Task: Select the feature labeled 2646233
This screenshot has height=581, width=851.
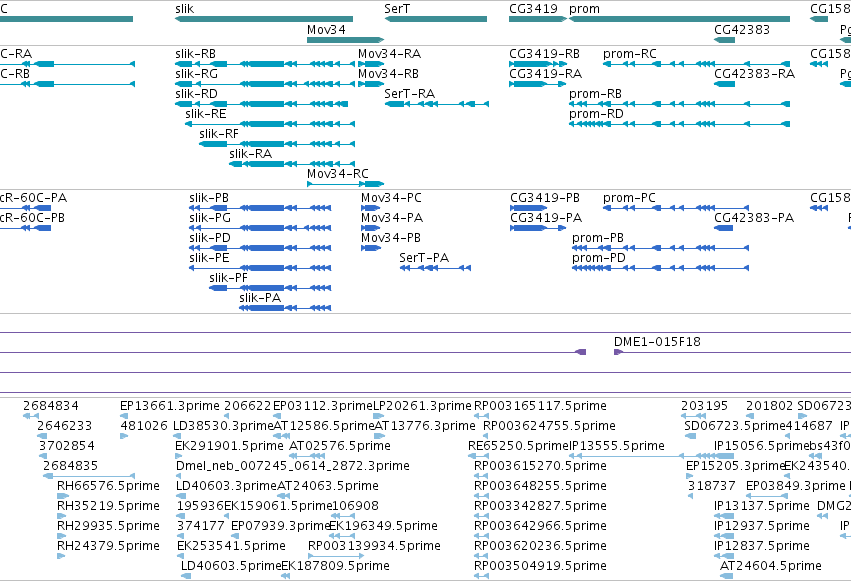Action: coord(65,426)
